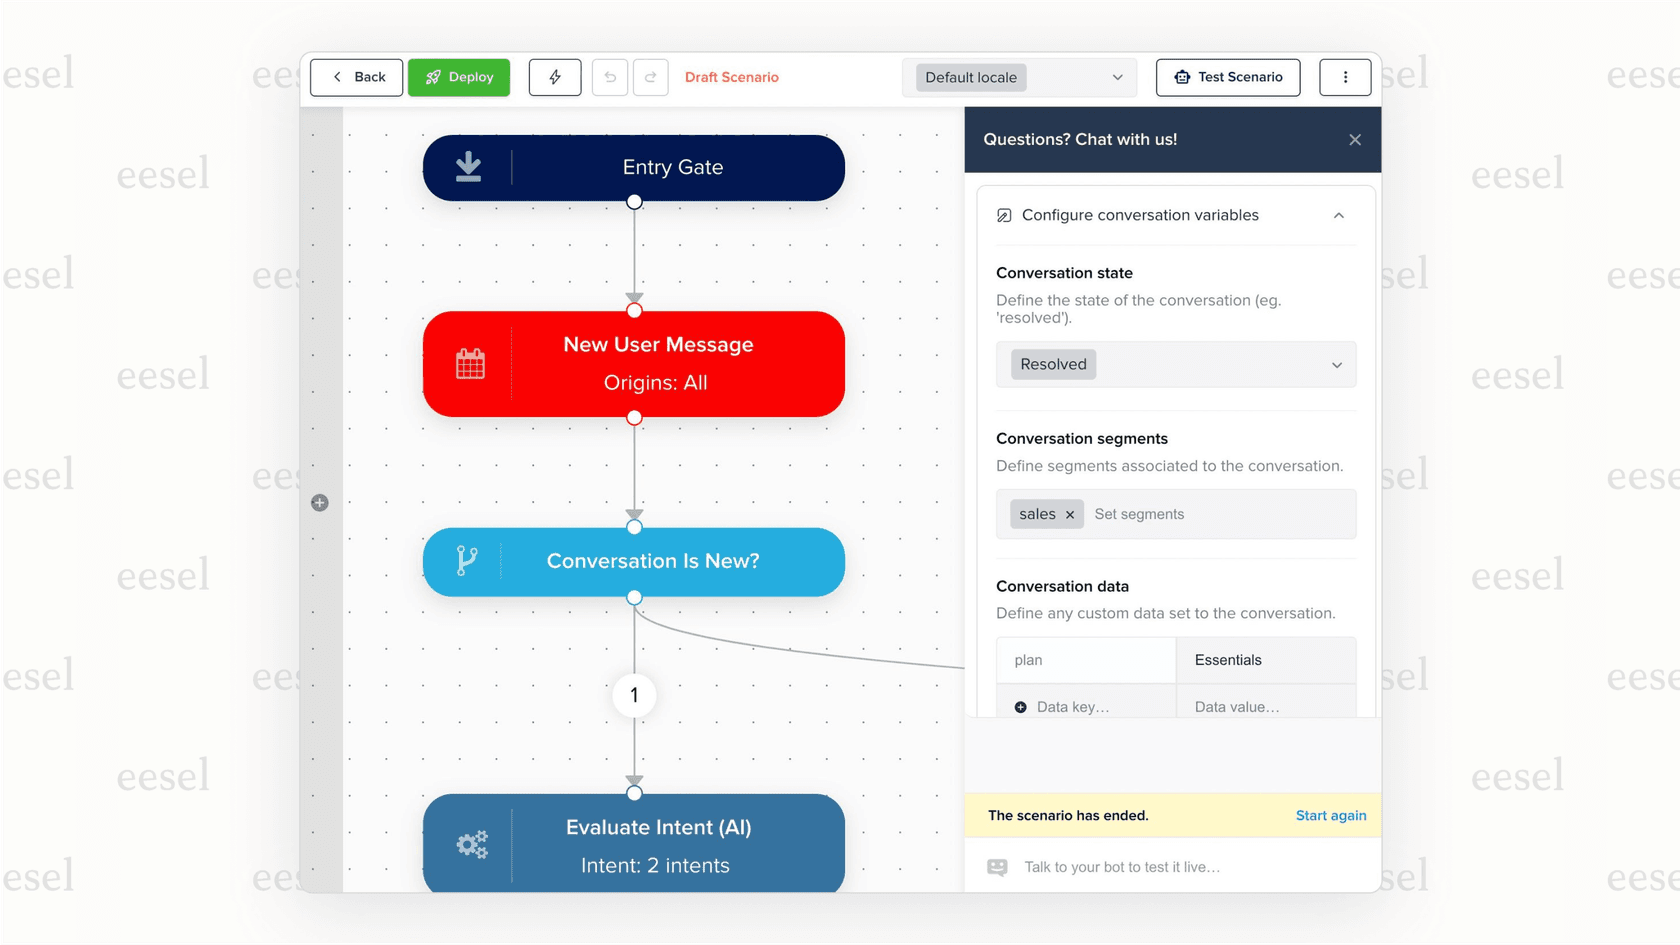Collapse the Configure conversation variables section
1680x945 pixels.
tap(1339, 215)
